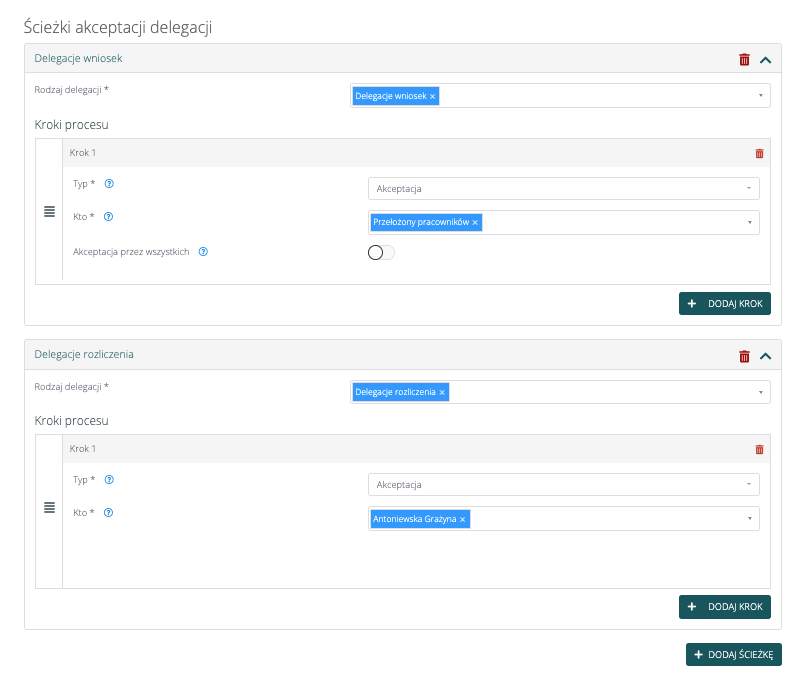Open Typ dropdown in Delegacje wniosek step
Image resolution: width=805 pixels, height=684 pixels.
(563, 188)
